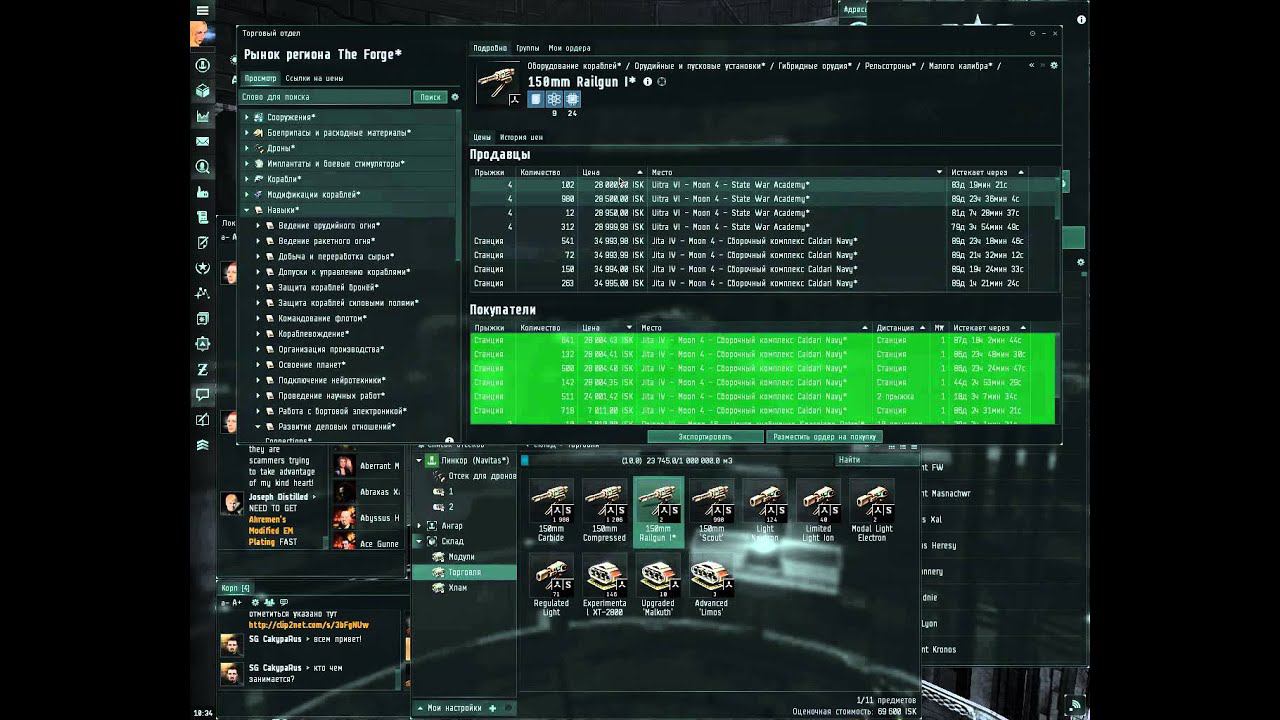This screenshot has height=720, width=1280.
Task: Click Разместить ордер на покупку button
Action: coord(824,437)
